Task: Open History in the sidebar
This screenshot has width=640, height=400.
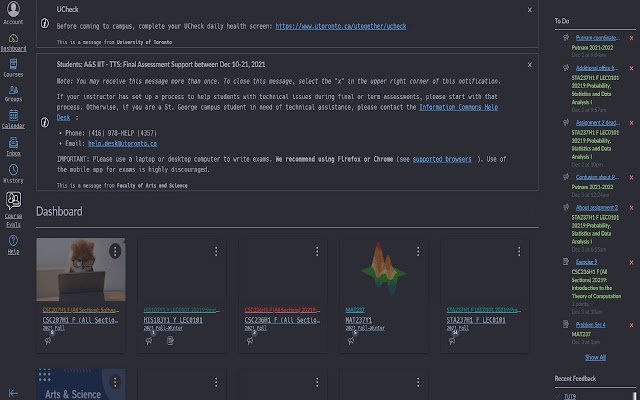Action: (x=13, y=173)
